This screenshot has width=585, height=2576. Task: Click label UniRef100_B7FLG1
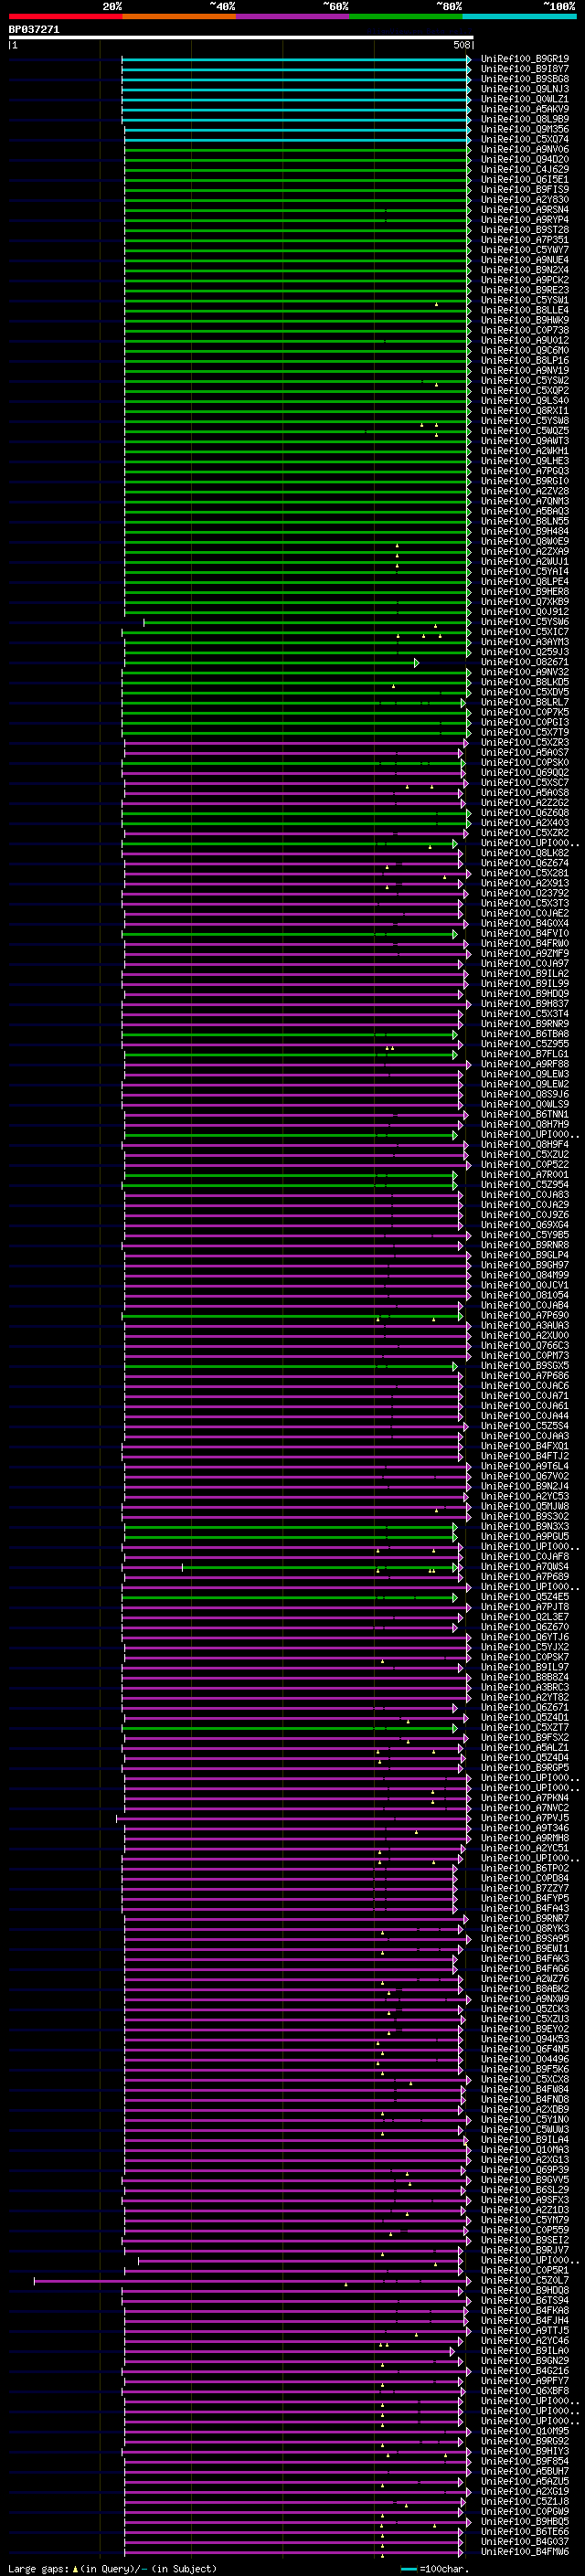click(525, 1054)
